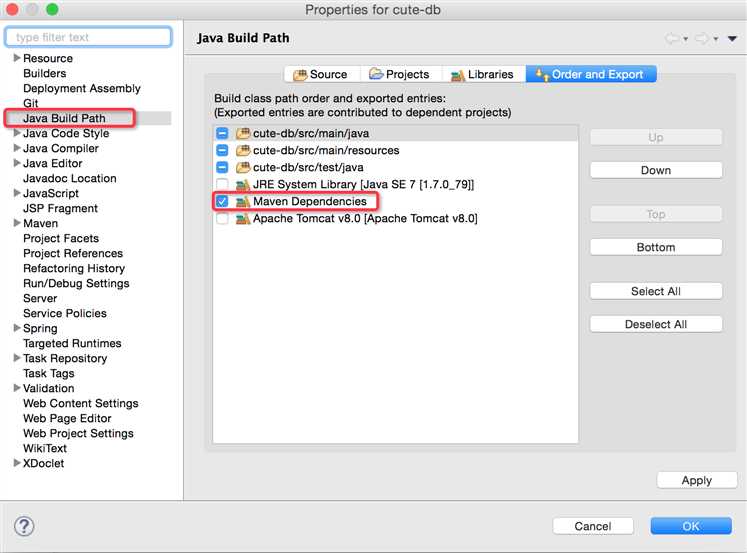
Task: Open the view menu dropdown triangle
Action: click(732, 39)
